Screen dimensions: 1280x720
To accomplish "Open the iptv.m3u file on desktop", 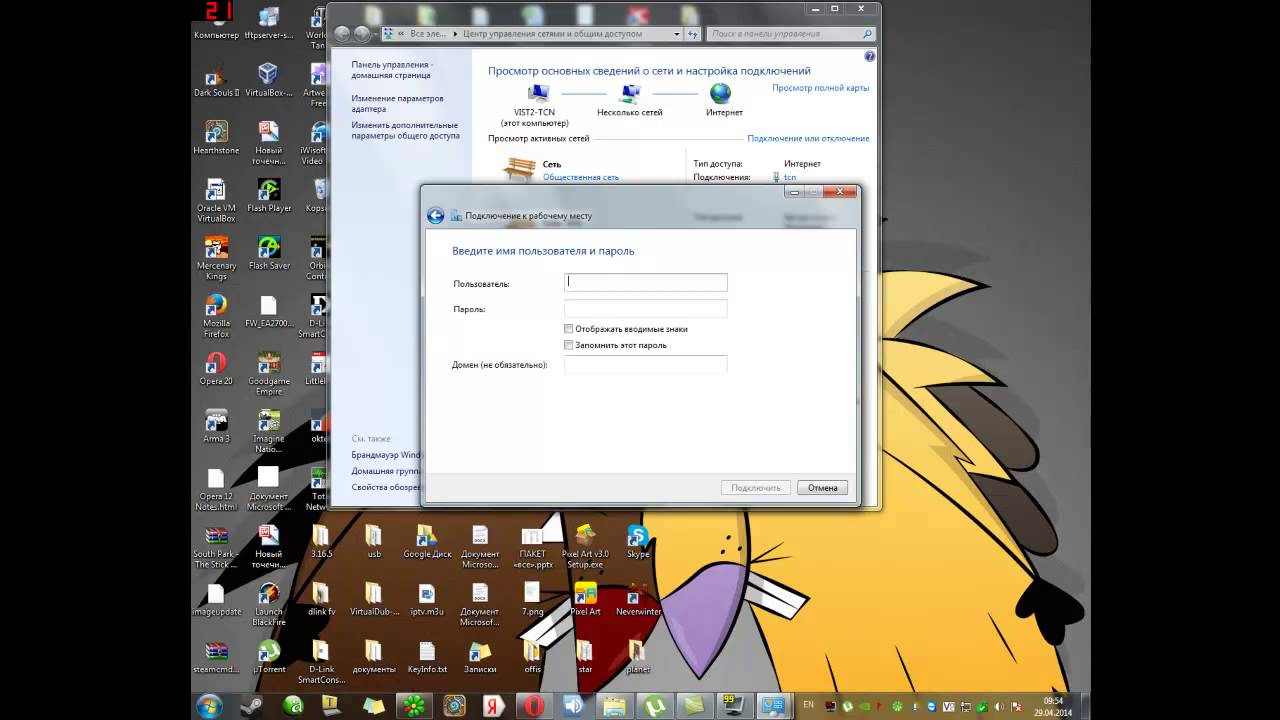I will pyautogui.click(x=427, y=598).
